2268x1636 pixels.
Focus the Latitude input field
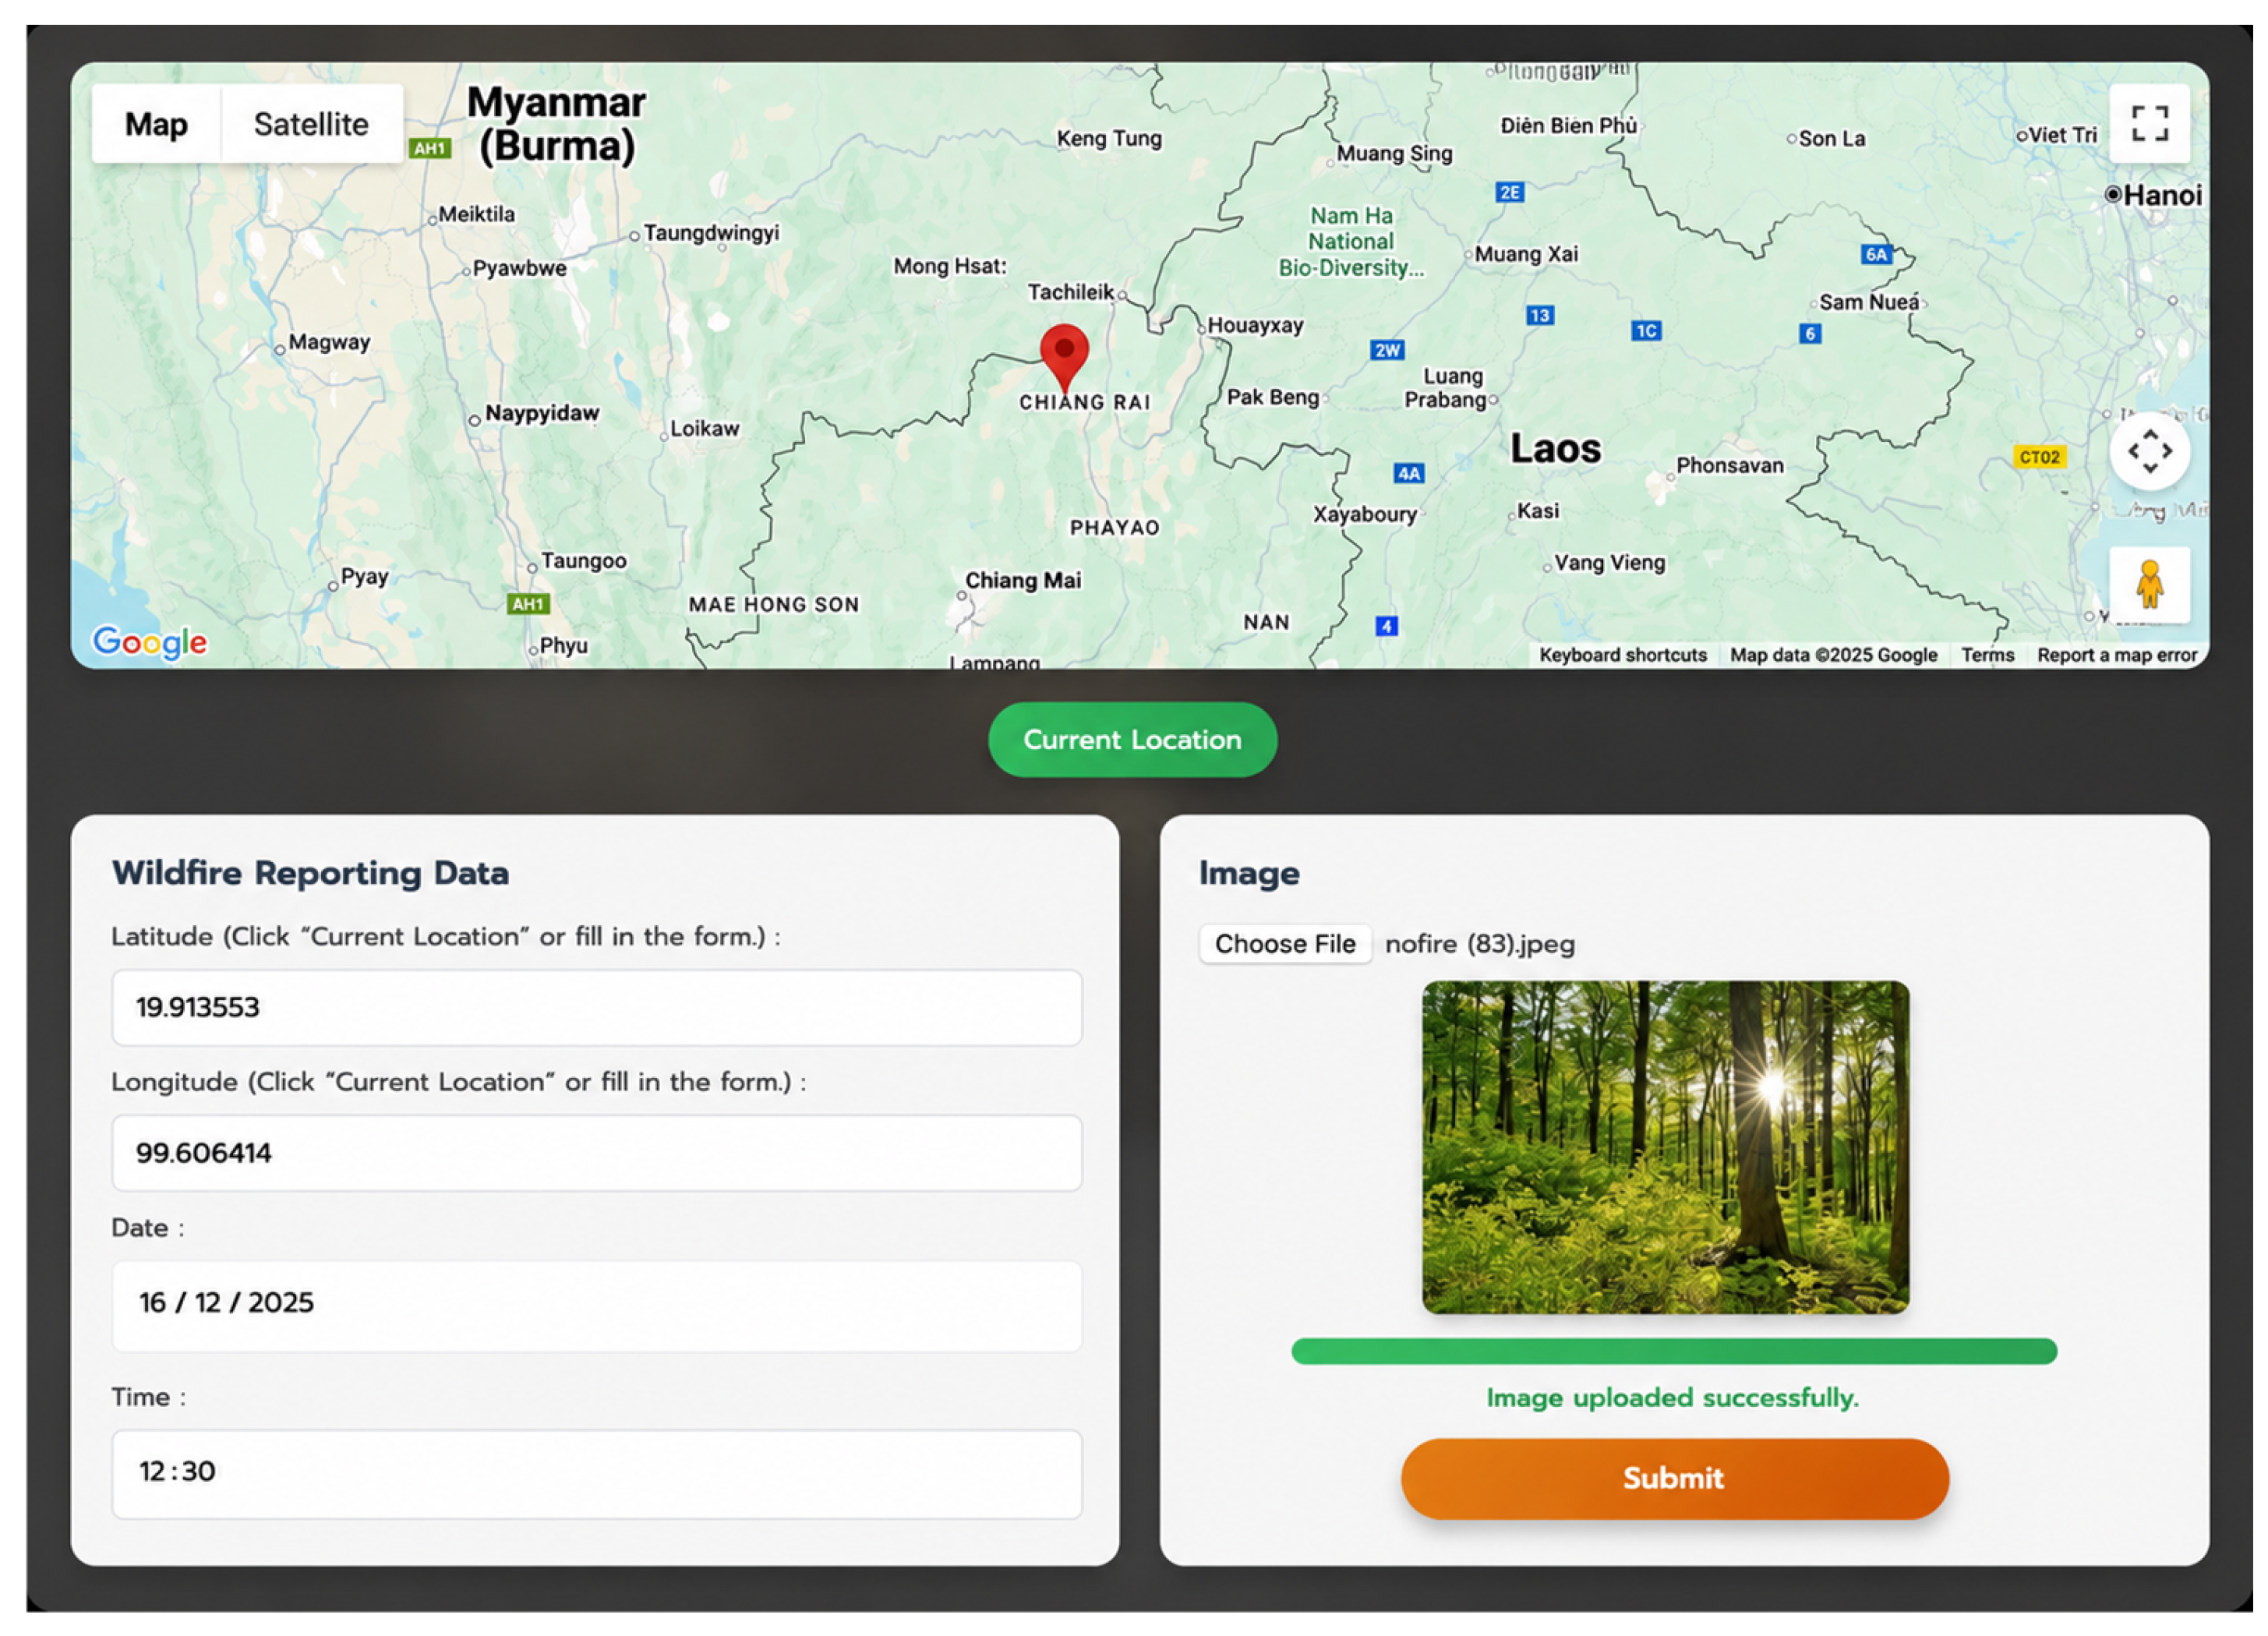[597, 1007]
